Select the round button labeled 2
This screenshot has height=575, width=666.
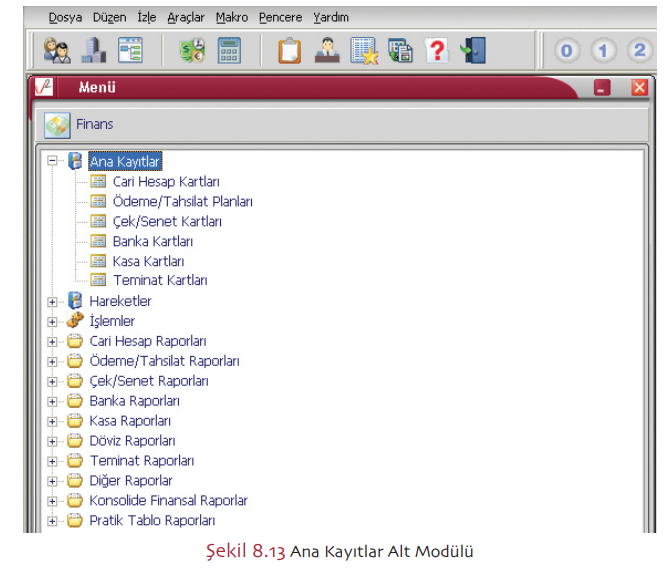(639, 50)
